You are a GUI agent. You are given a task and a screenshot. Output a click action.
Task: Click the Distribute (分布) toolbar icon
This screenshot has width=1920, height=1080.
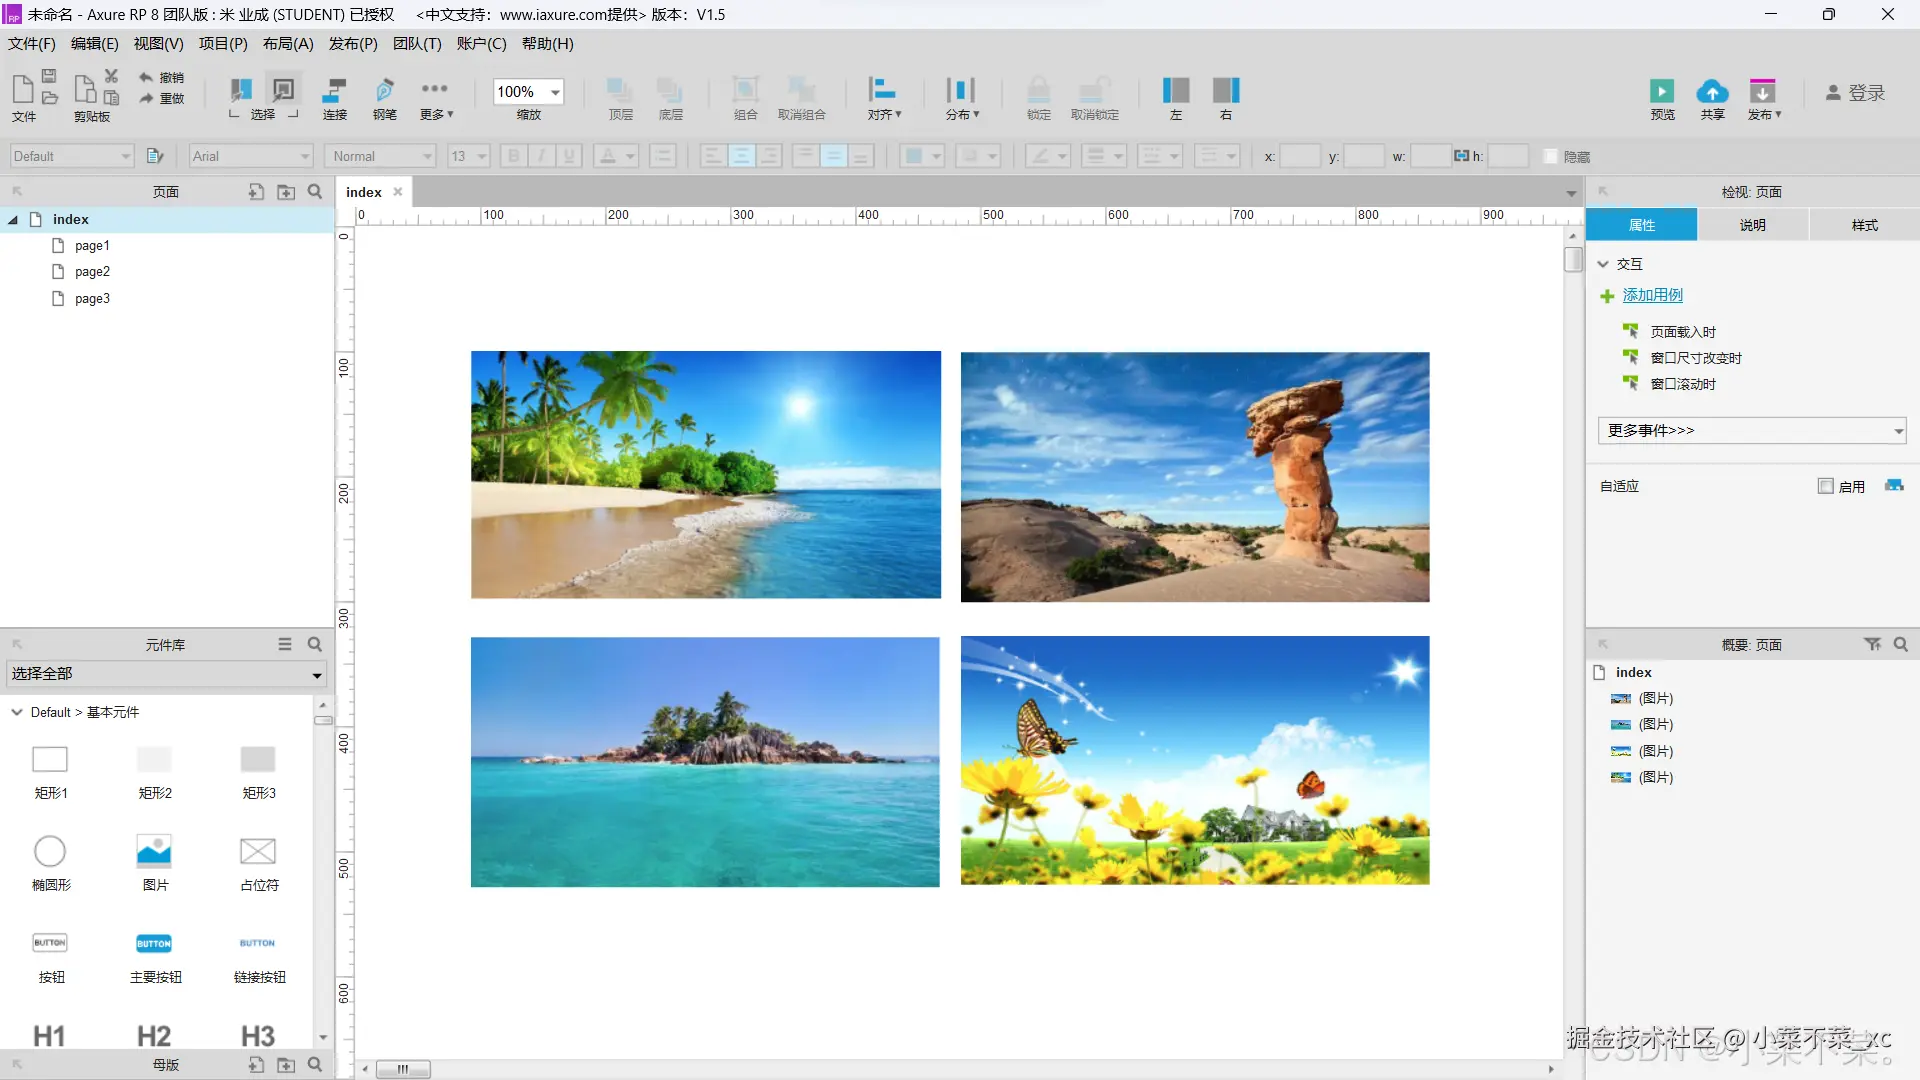click(961, 91)
